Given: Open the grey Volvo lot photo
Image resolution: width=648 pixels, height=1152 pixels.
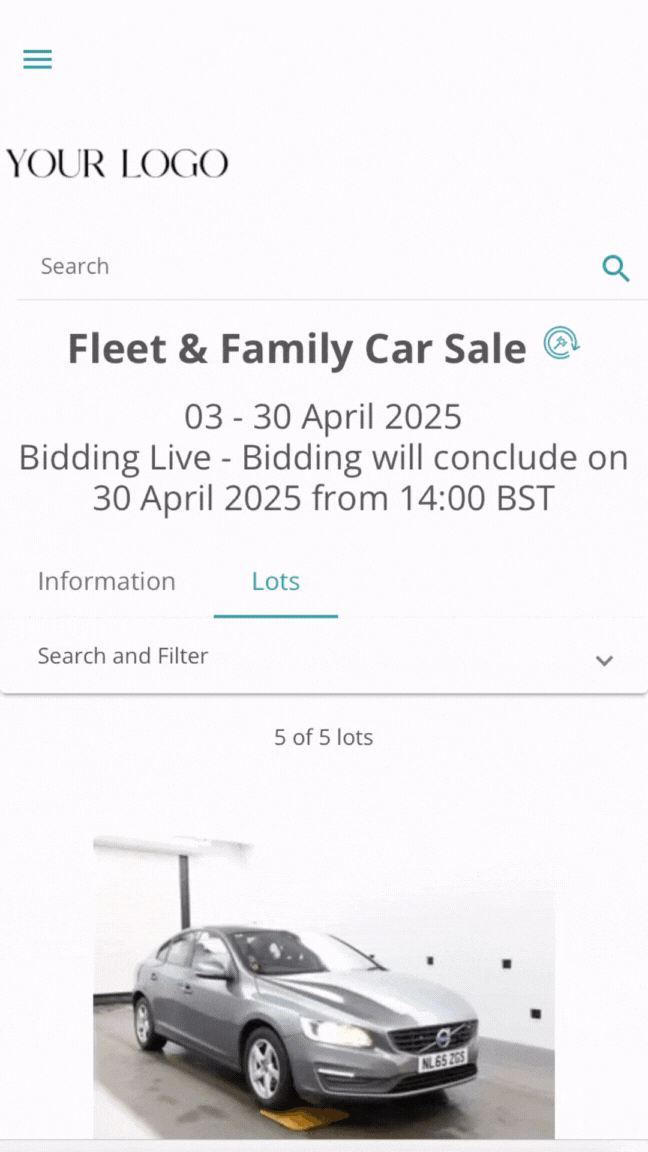Looking at the screenshot, I should (323, 985).
